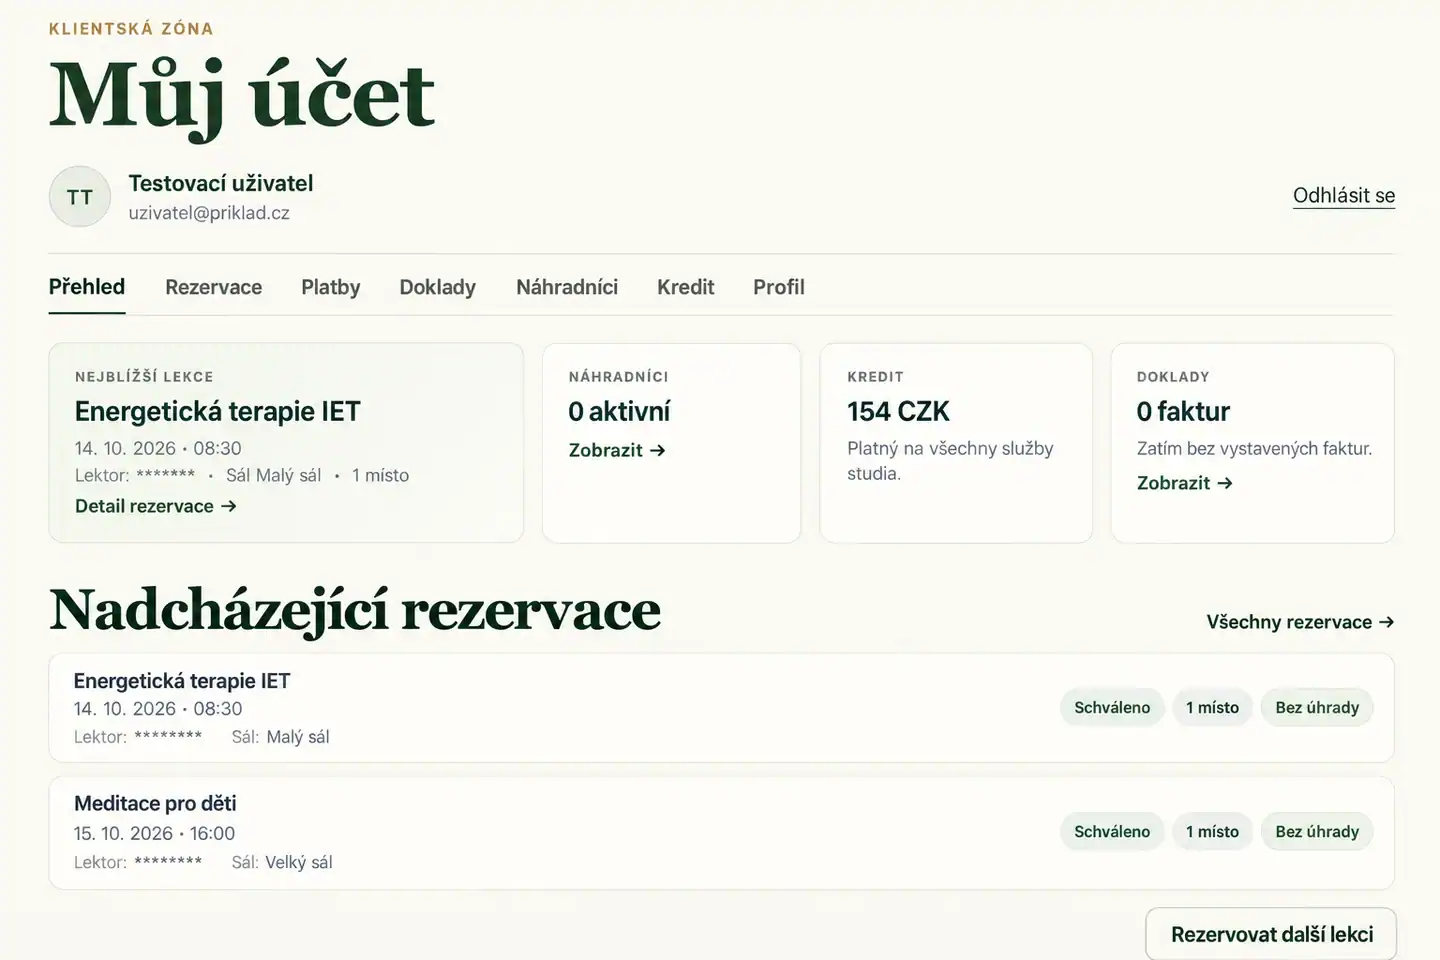Open Detail rezervace link
Viewport: 1440px width, 960px height.
pyautogui.click(x=156, y=506)
